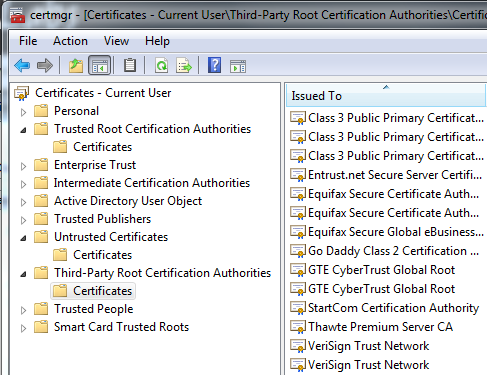The width and height of the screenshot is (487, 375).
Task: Sort by the Issued To column header
Action: click(386, 96)
